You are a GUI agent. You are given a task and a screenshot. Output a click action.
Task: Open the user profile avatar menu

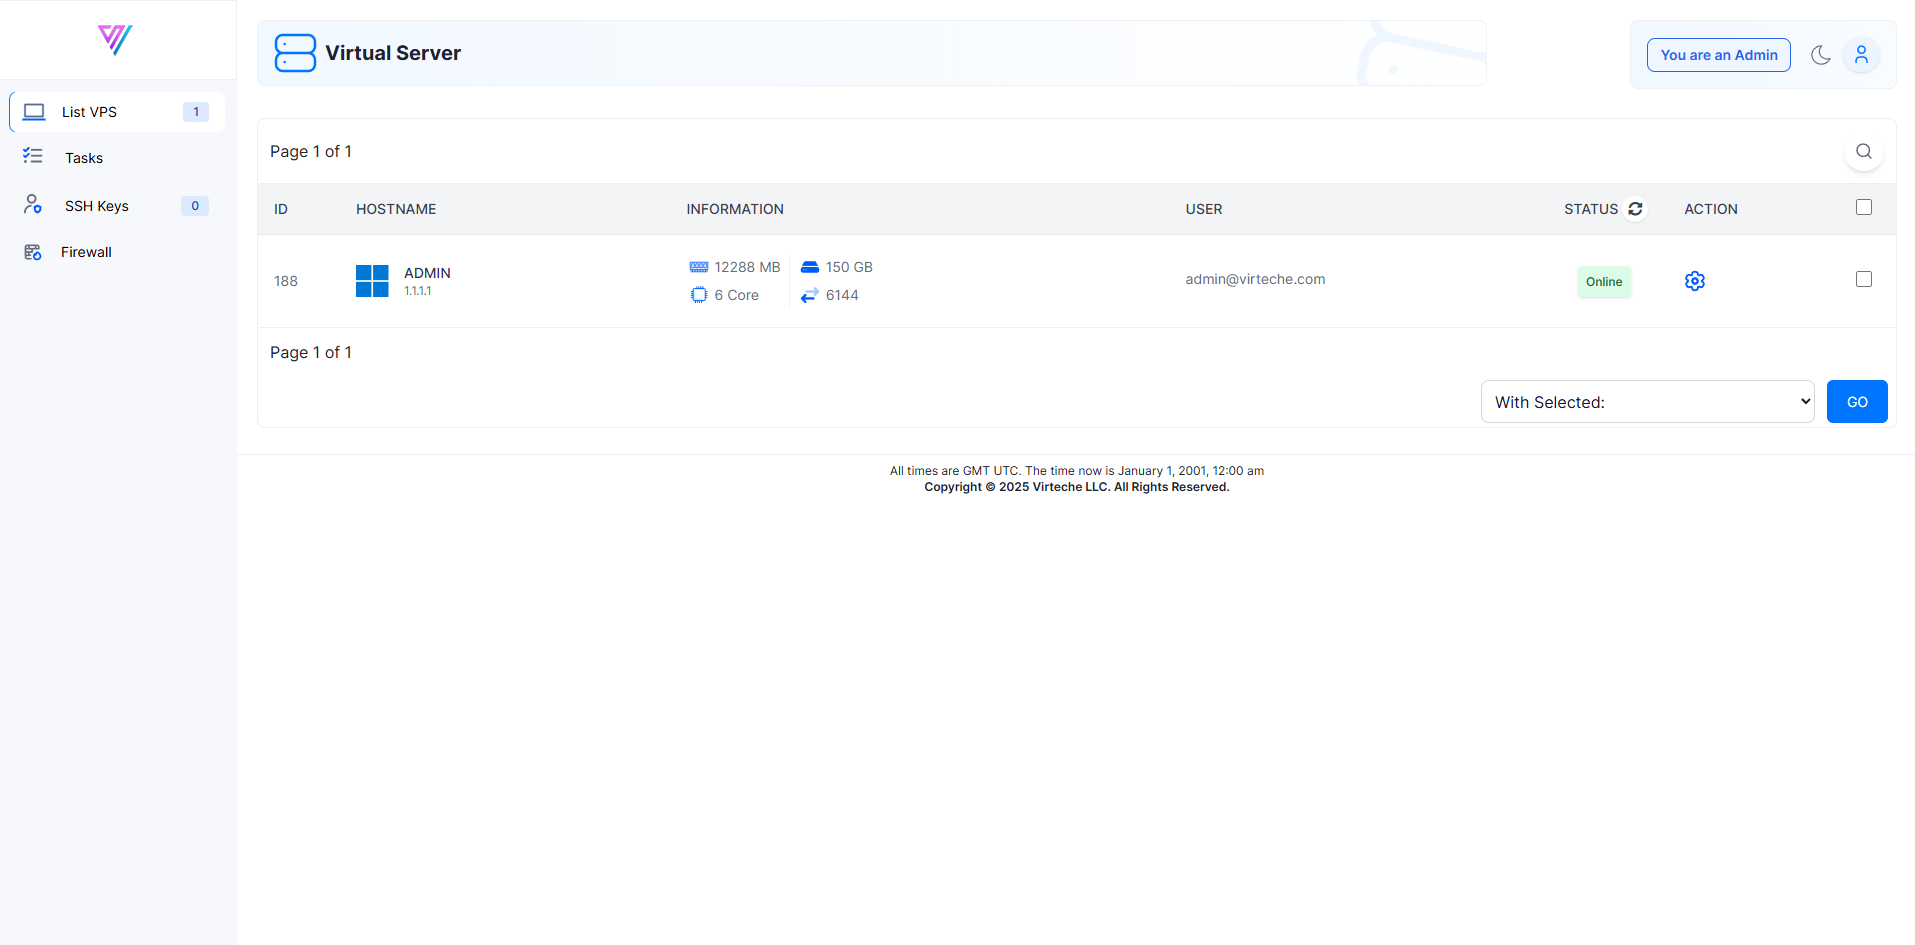(x=1861, y=55)
